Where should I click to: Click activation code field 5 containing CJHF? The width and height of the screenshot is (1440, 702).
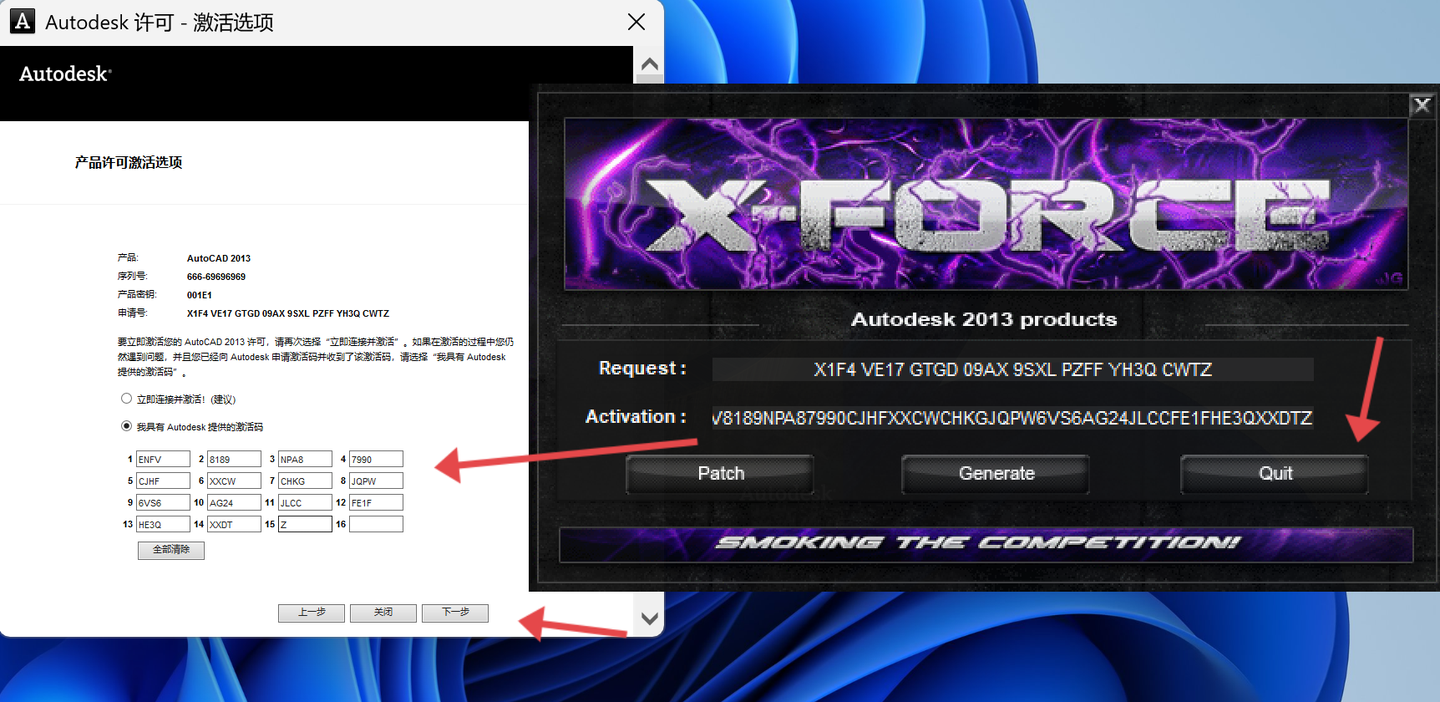coord(163,481)
